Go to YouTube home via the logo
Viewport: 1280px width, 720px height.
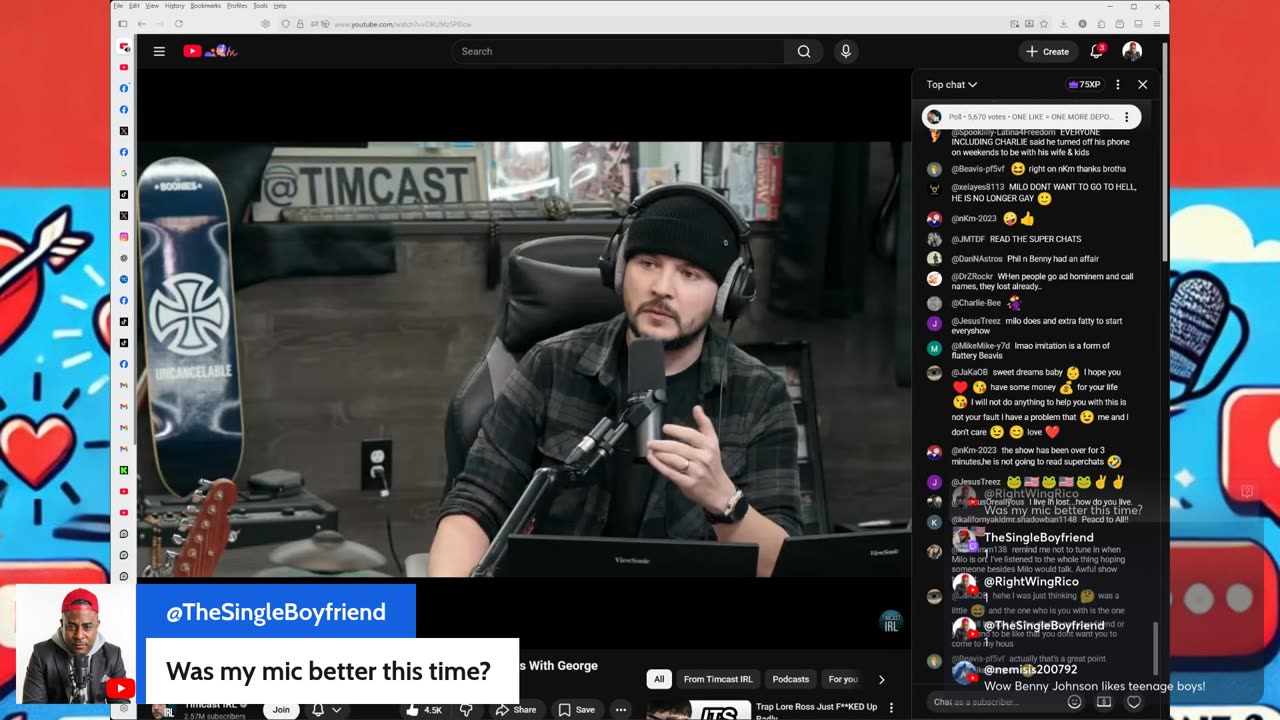tap(209, 51)
